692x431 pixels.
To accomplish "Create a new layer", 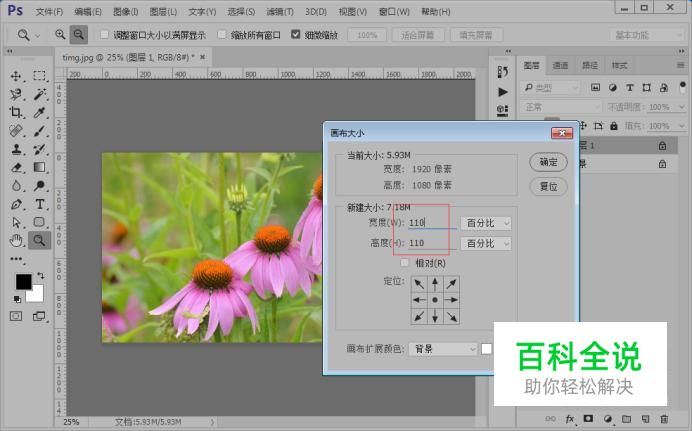I will coord(646,419).
